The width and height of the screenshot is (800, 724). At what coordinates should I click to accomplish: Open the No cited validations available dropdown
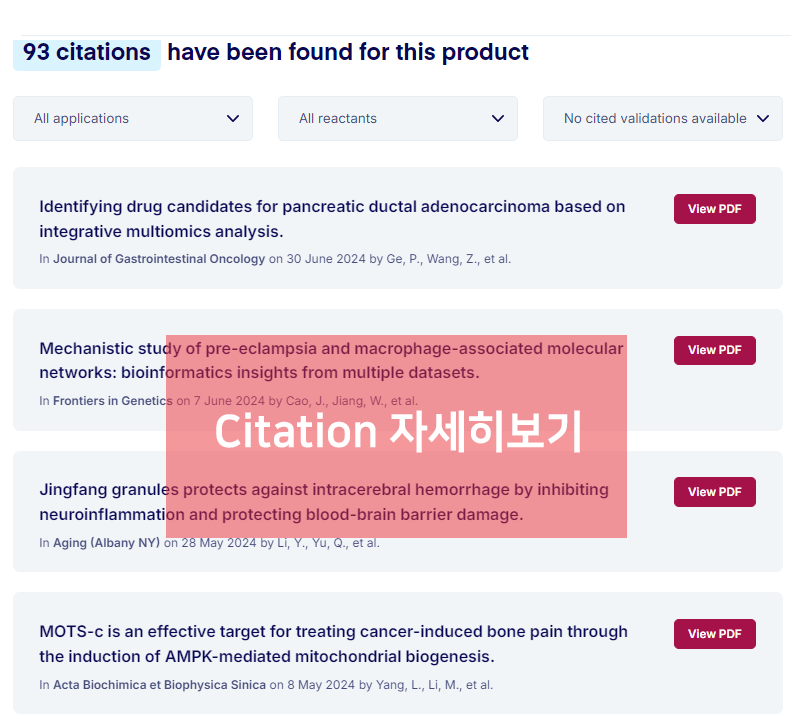coord(663,118)
